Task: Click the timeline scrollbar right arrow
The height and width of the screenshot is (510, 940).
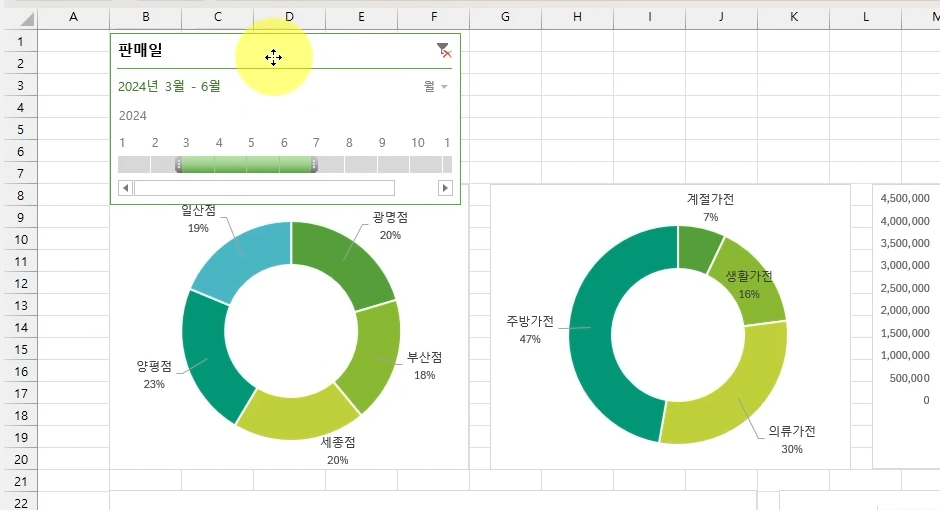Action: [x=445, y=188]
